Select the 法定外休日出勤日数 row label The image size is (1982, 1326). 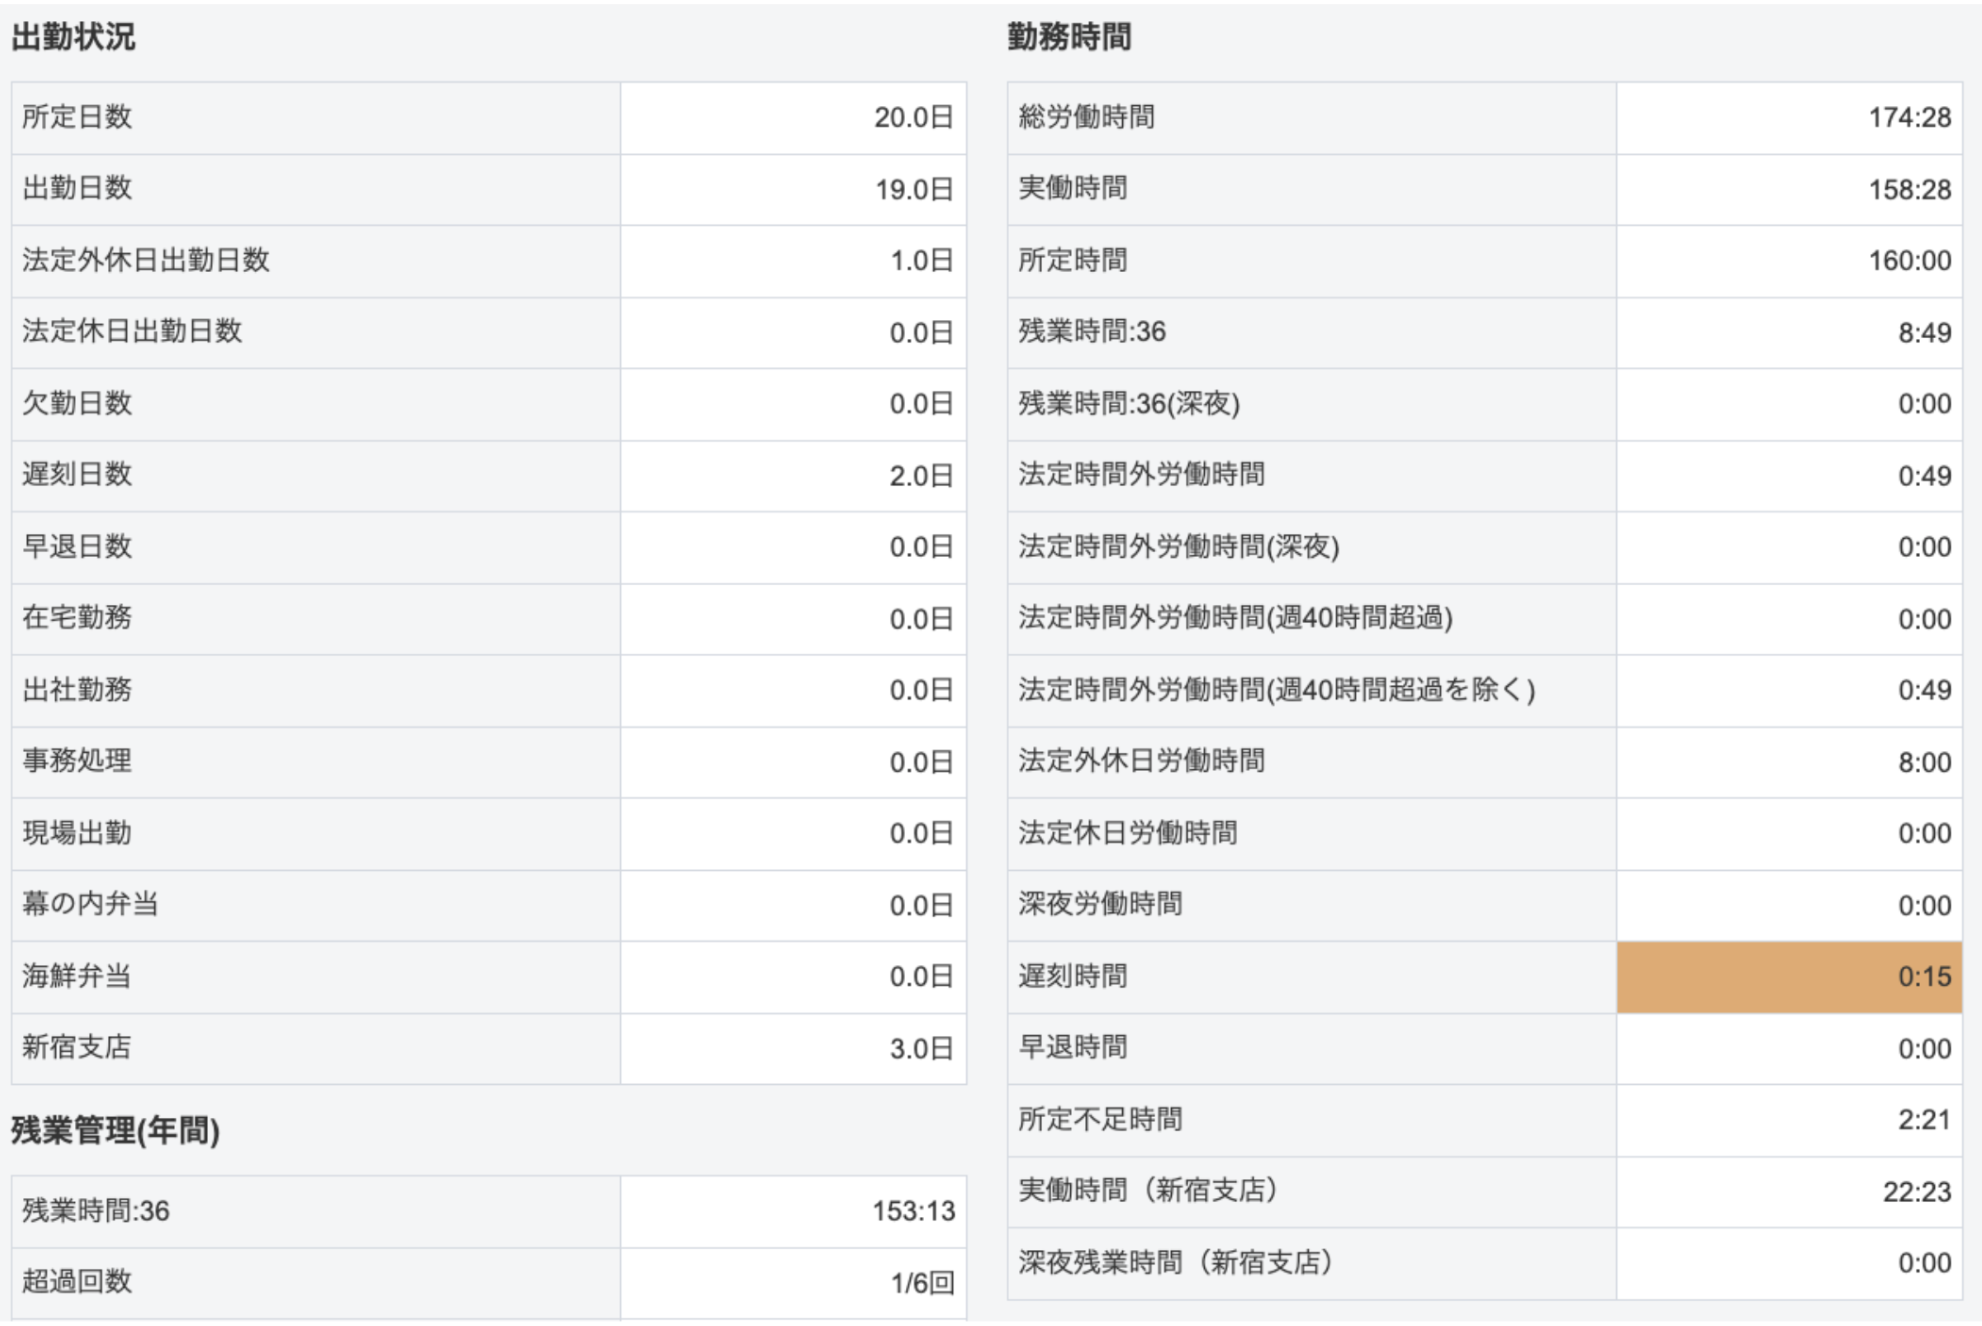click(x=146, y=260)
